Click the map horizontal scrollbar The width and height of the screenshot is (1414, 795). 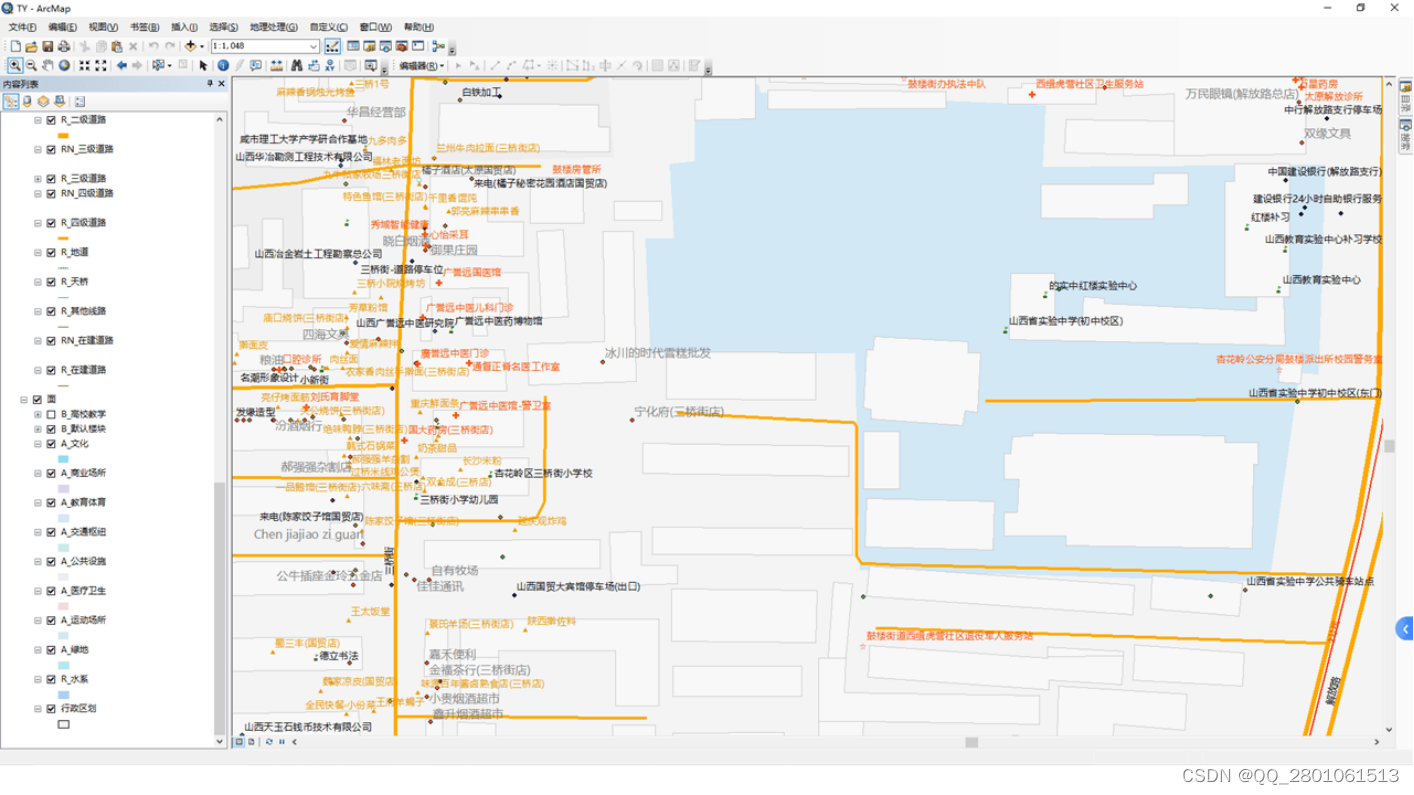pyautogui.click(x=970, y=742)
